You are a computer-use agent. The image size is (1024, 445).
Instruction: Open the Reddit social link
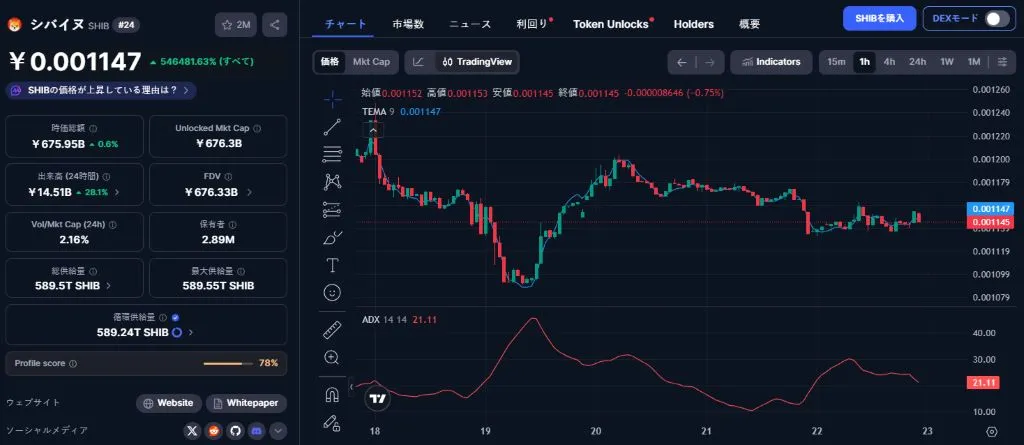tap(214, 431)
